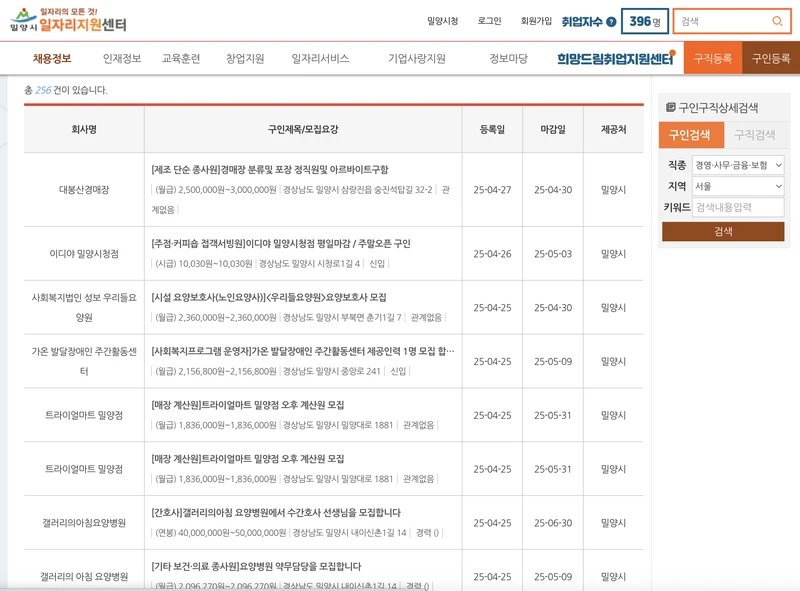
Task: Open the 지역 dropdown showing 서울
Action: pos(738,186)
